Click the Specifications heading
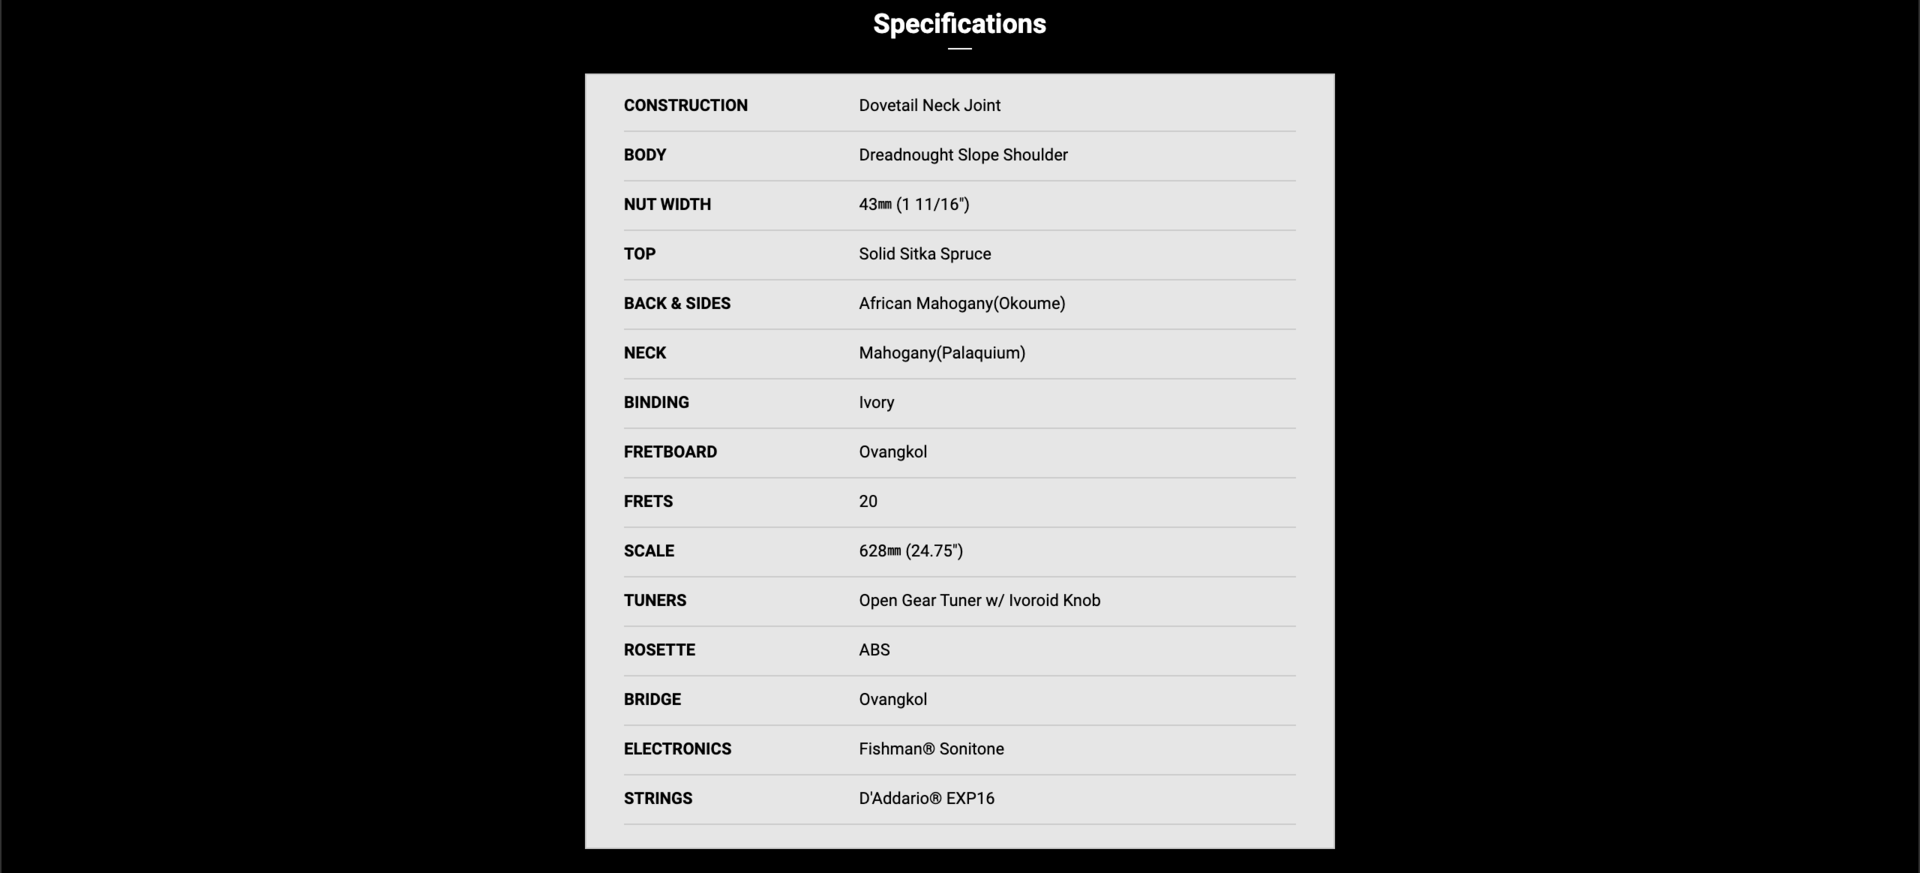Viewport: 1920px width, 873px height. tap(959, 24)
